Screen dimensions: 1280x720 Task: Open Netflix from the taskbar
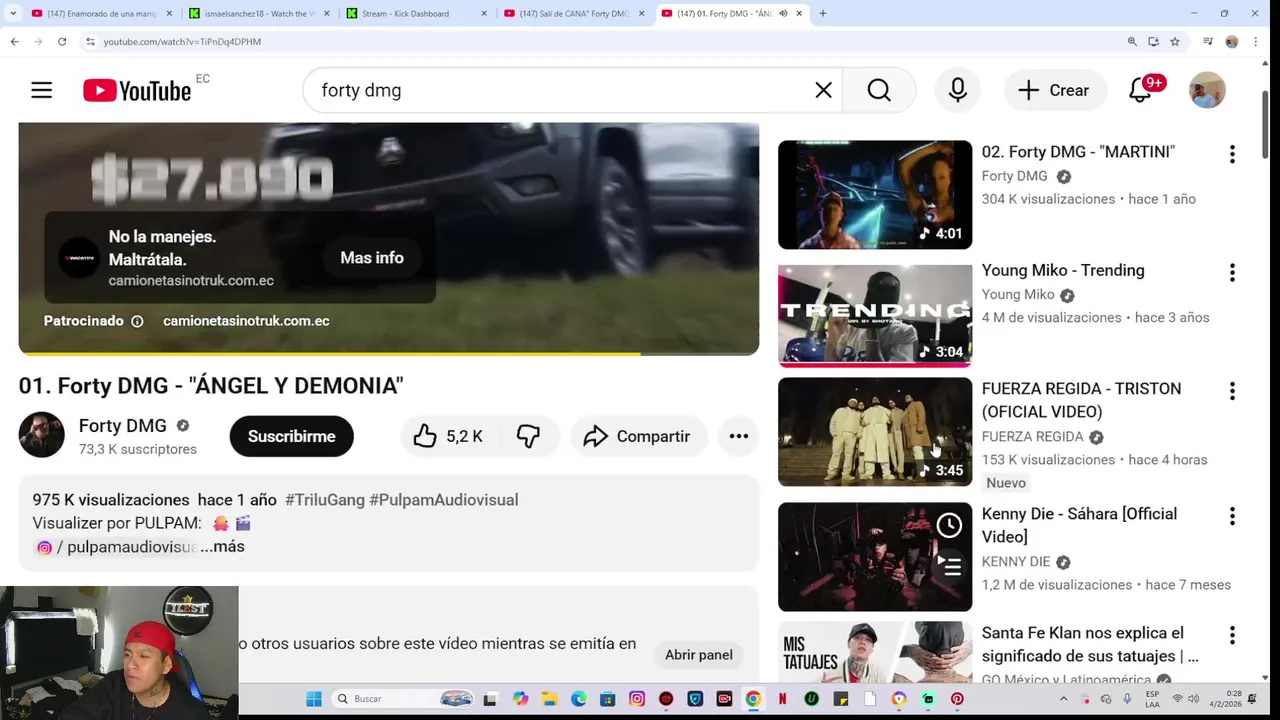(782, 699)
